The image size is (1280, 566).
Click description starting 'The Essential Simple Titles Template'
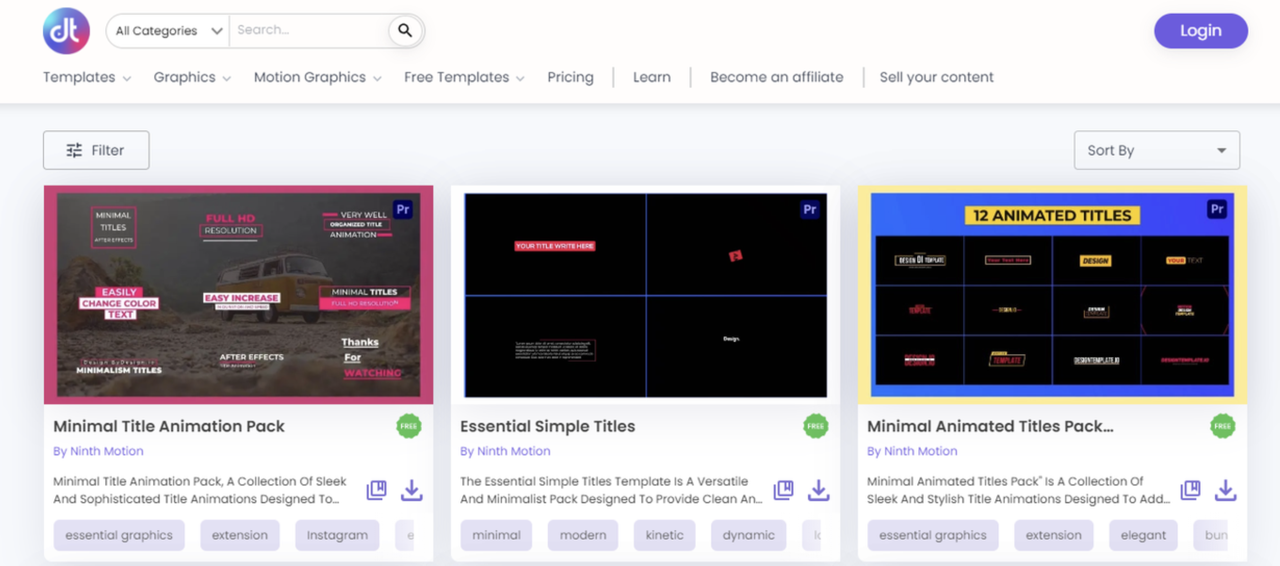[611, 490]
